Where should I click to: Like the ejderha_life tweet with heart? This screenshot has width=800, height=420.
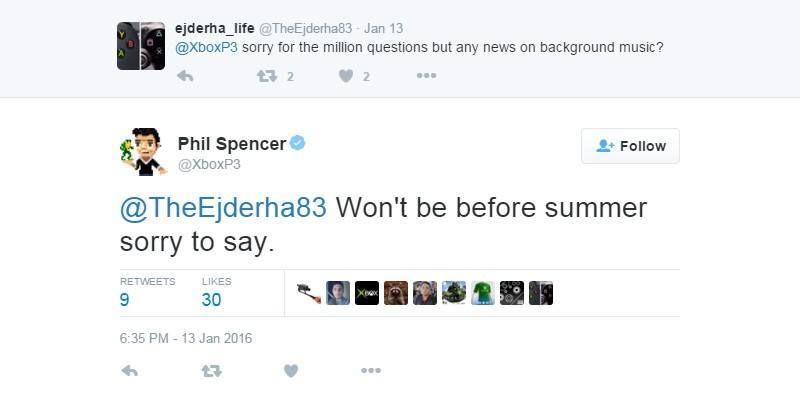point(346,76)
